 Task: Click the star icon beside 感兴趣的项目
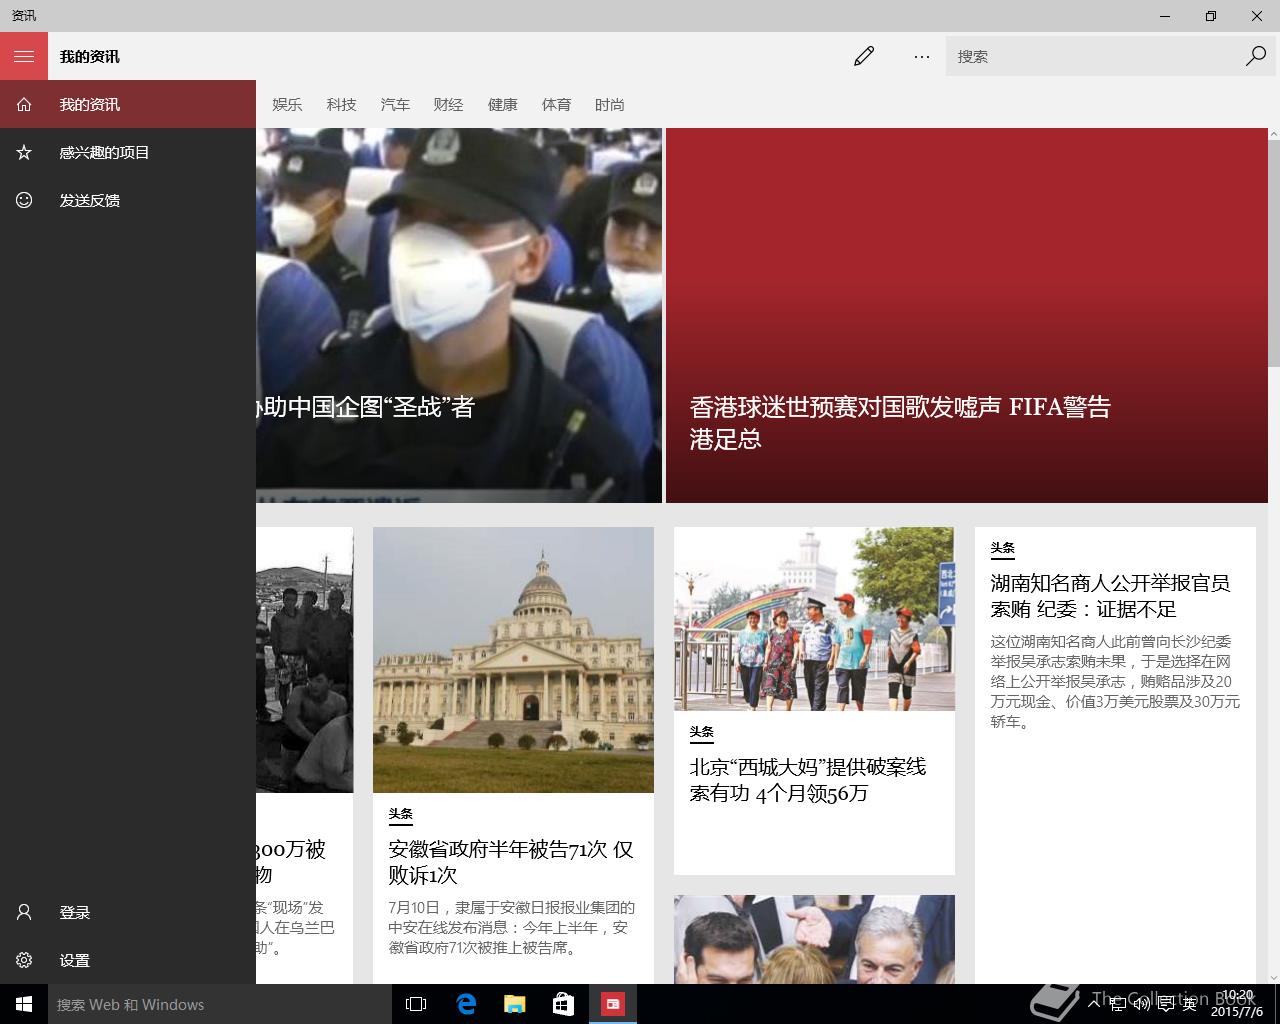pyautogui.click(x=24, y=152)
